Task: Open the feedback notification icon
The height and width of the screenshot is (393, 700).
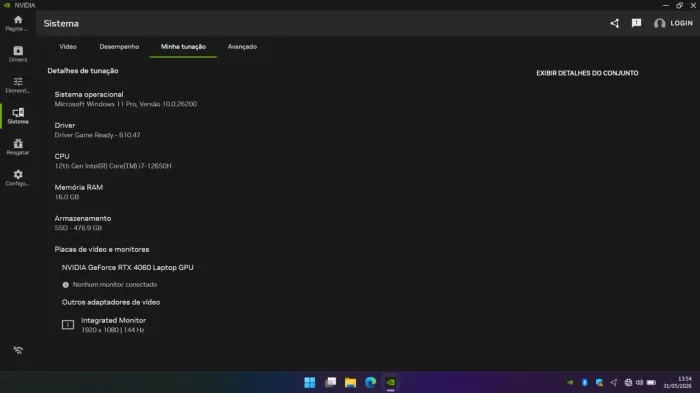Action: click(x=637, y=23)
